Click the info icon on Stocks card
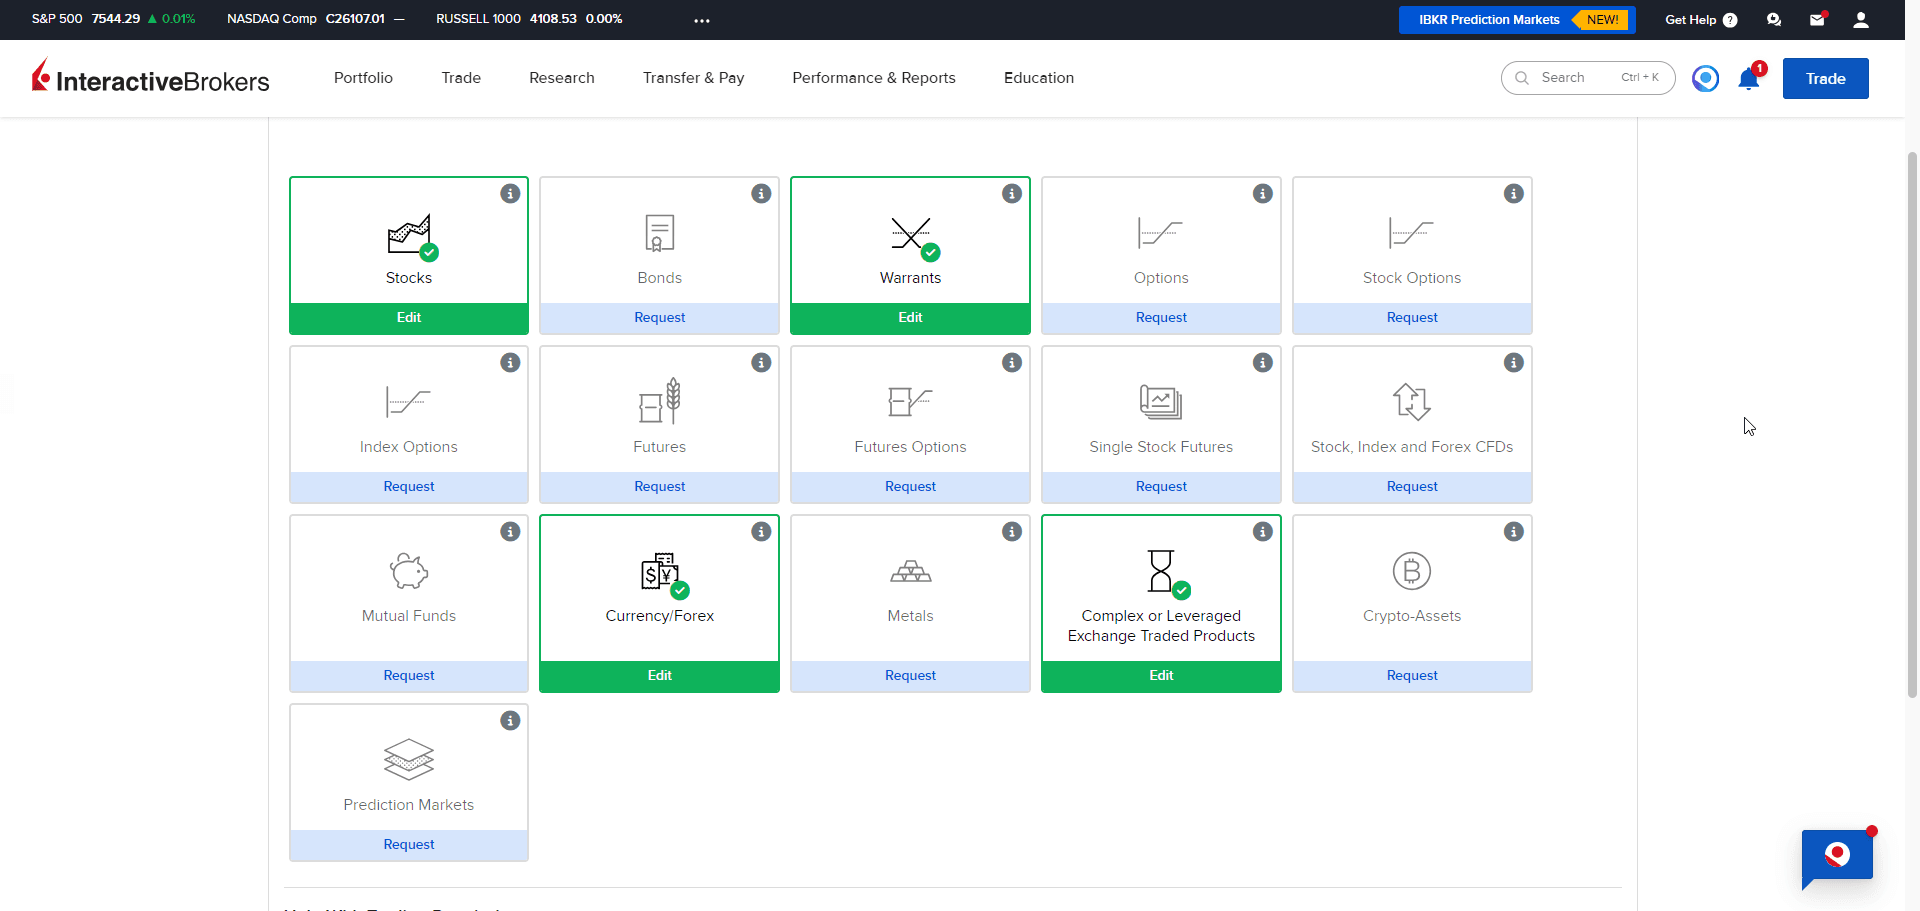Image resolution: width=1920 pixels, height=911 pixels. pyautogui.click(x=510, y=194)
